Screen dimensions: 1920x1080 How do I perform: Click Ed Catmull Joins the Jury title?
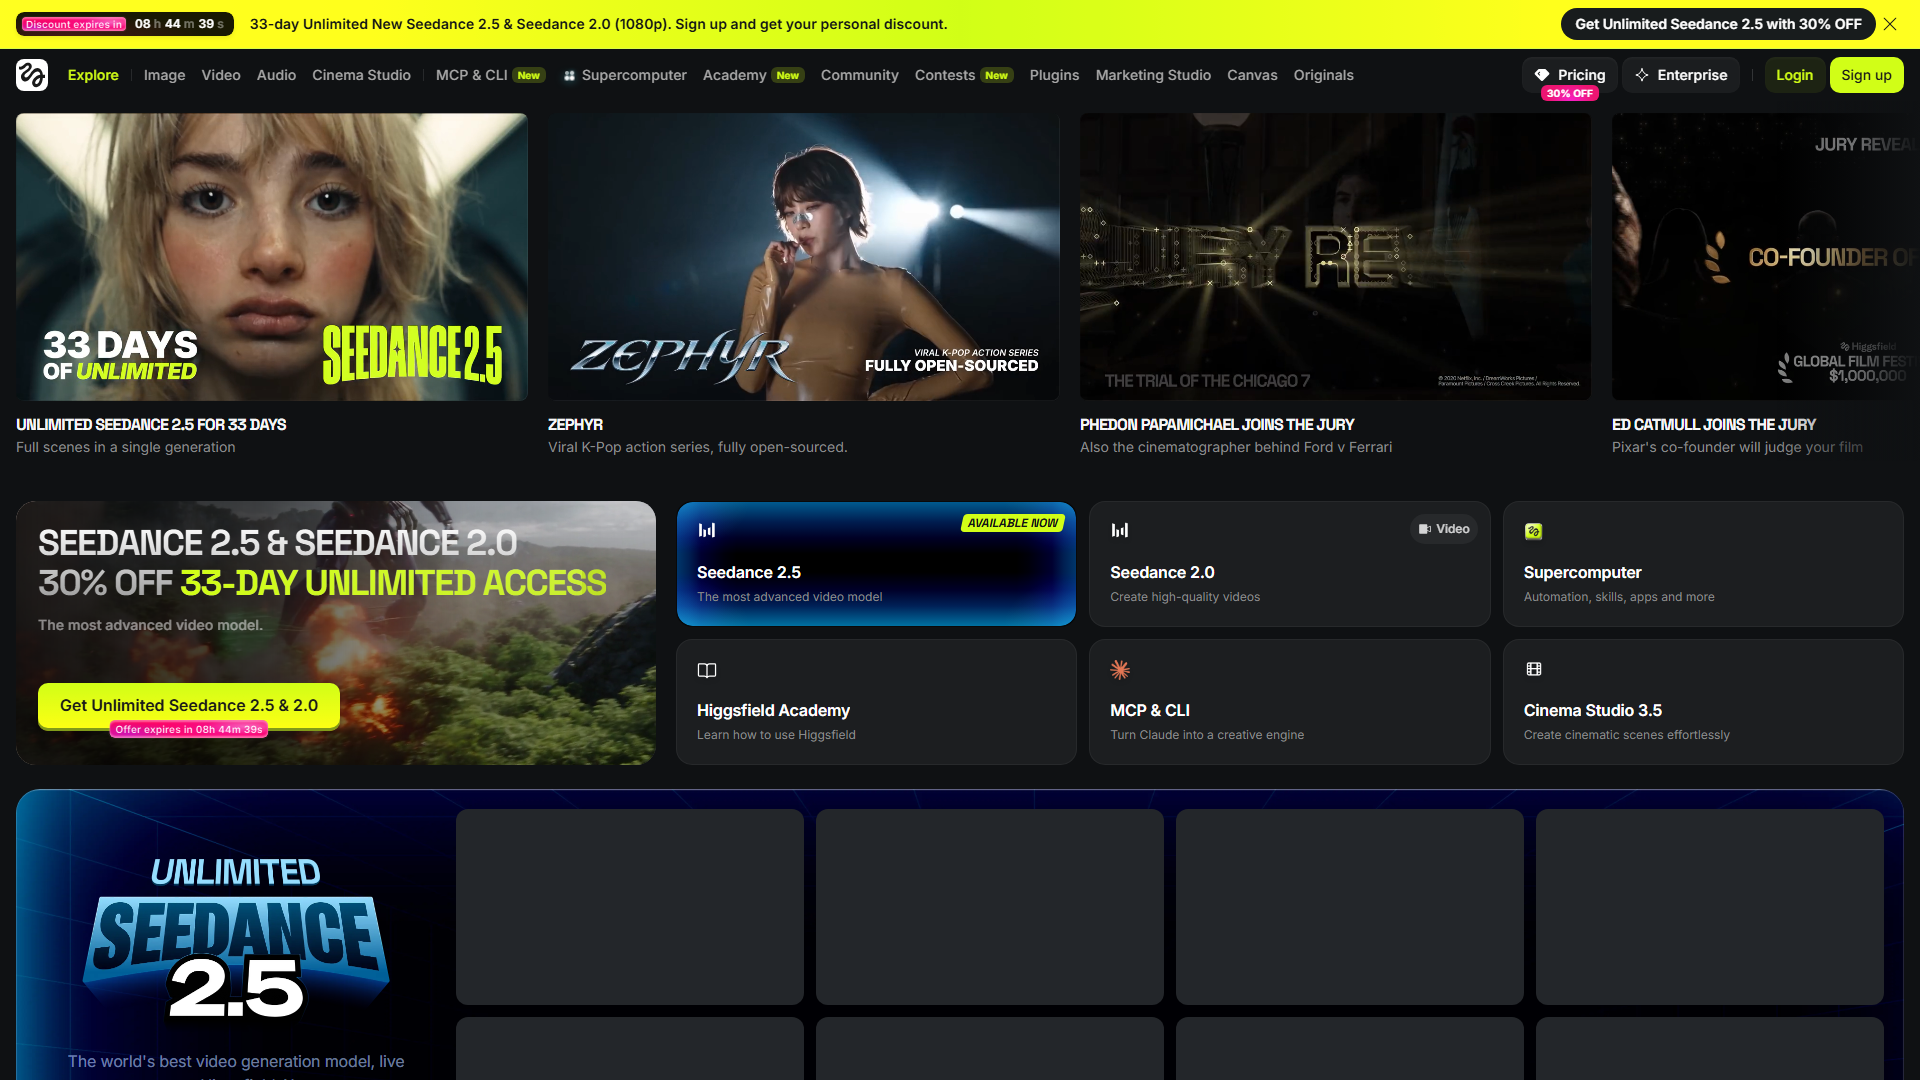1714,425
